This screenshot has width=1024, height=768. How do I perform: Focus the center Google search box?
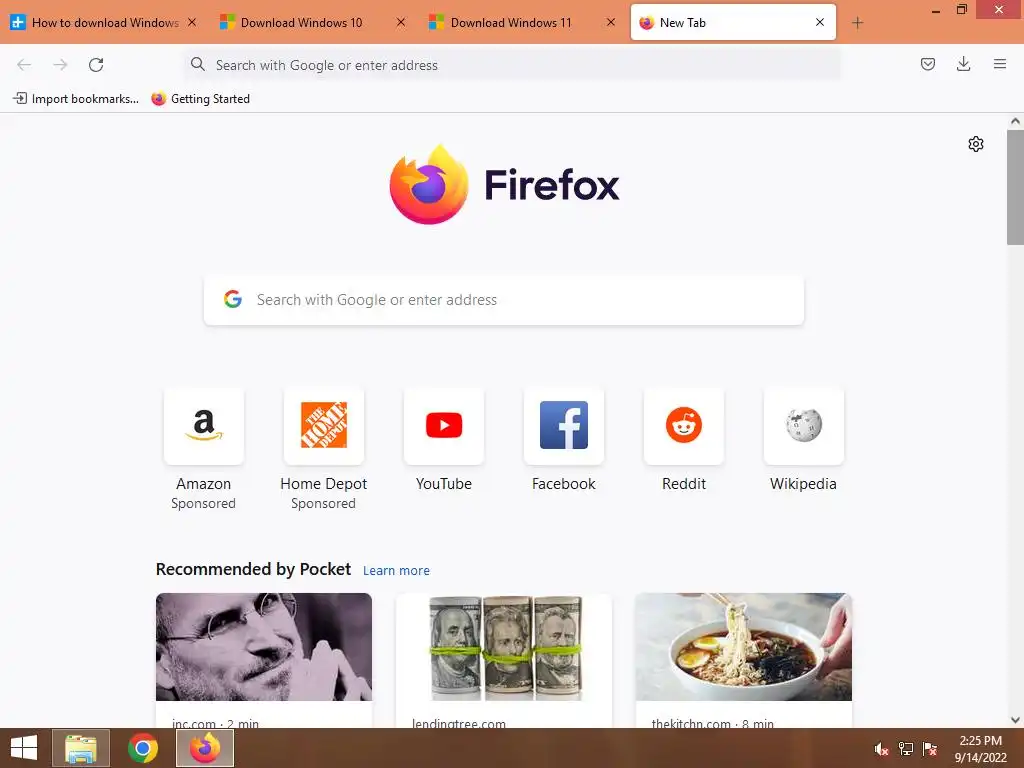click(x=504, y=300)
